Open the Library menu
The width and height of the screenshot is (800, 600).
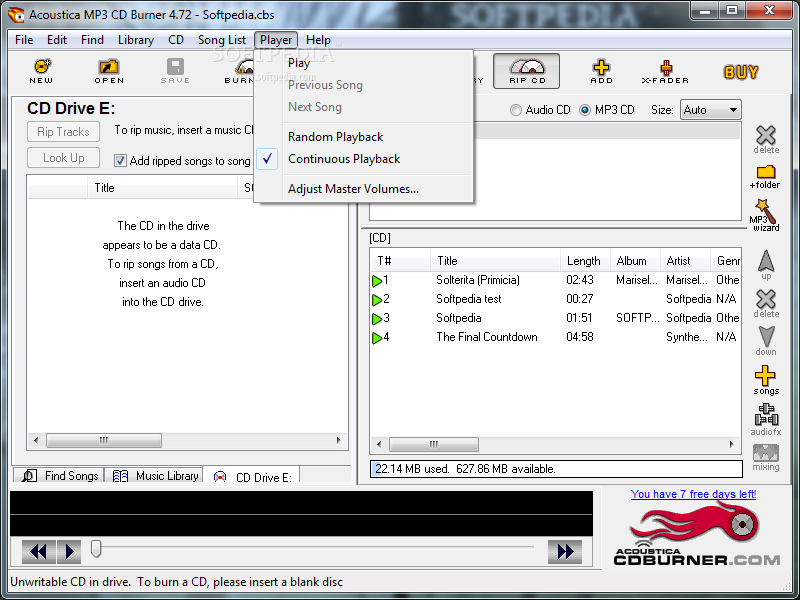[x=136, y=40]
